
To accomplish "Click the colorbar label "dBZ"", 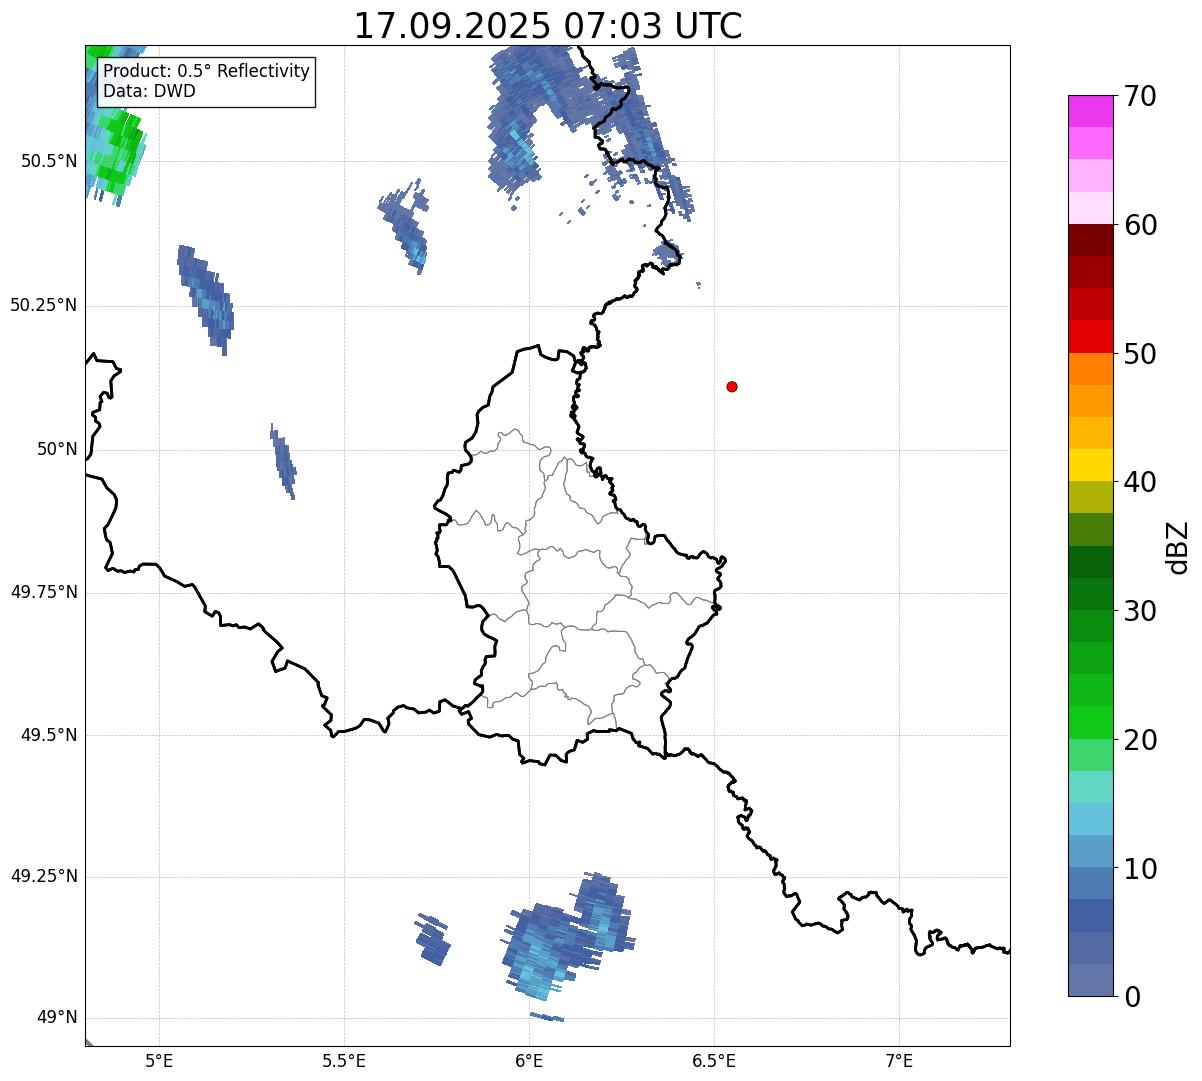I will [x=1178, y=547].
